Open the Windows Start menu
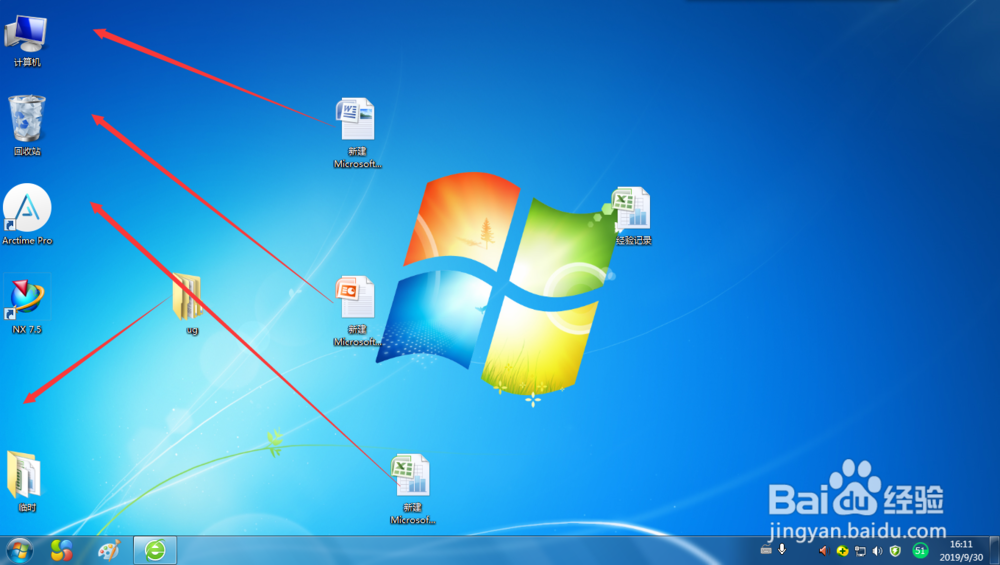Viewport: 1000px width, 565px height. point(18,550)
